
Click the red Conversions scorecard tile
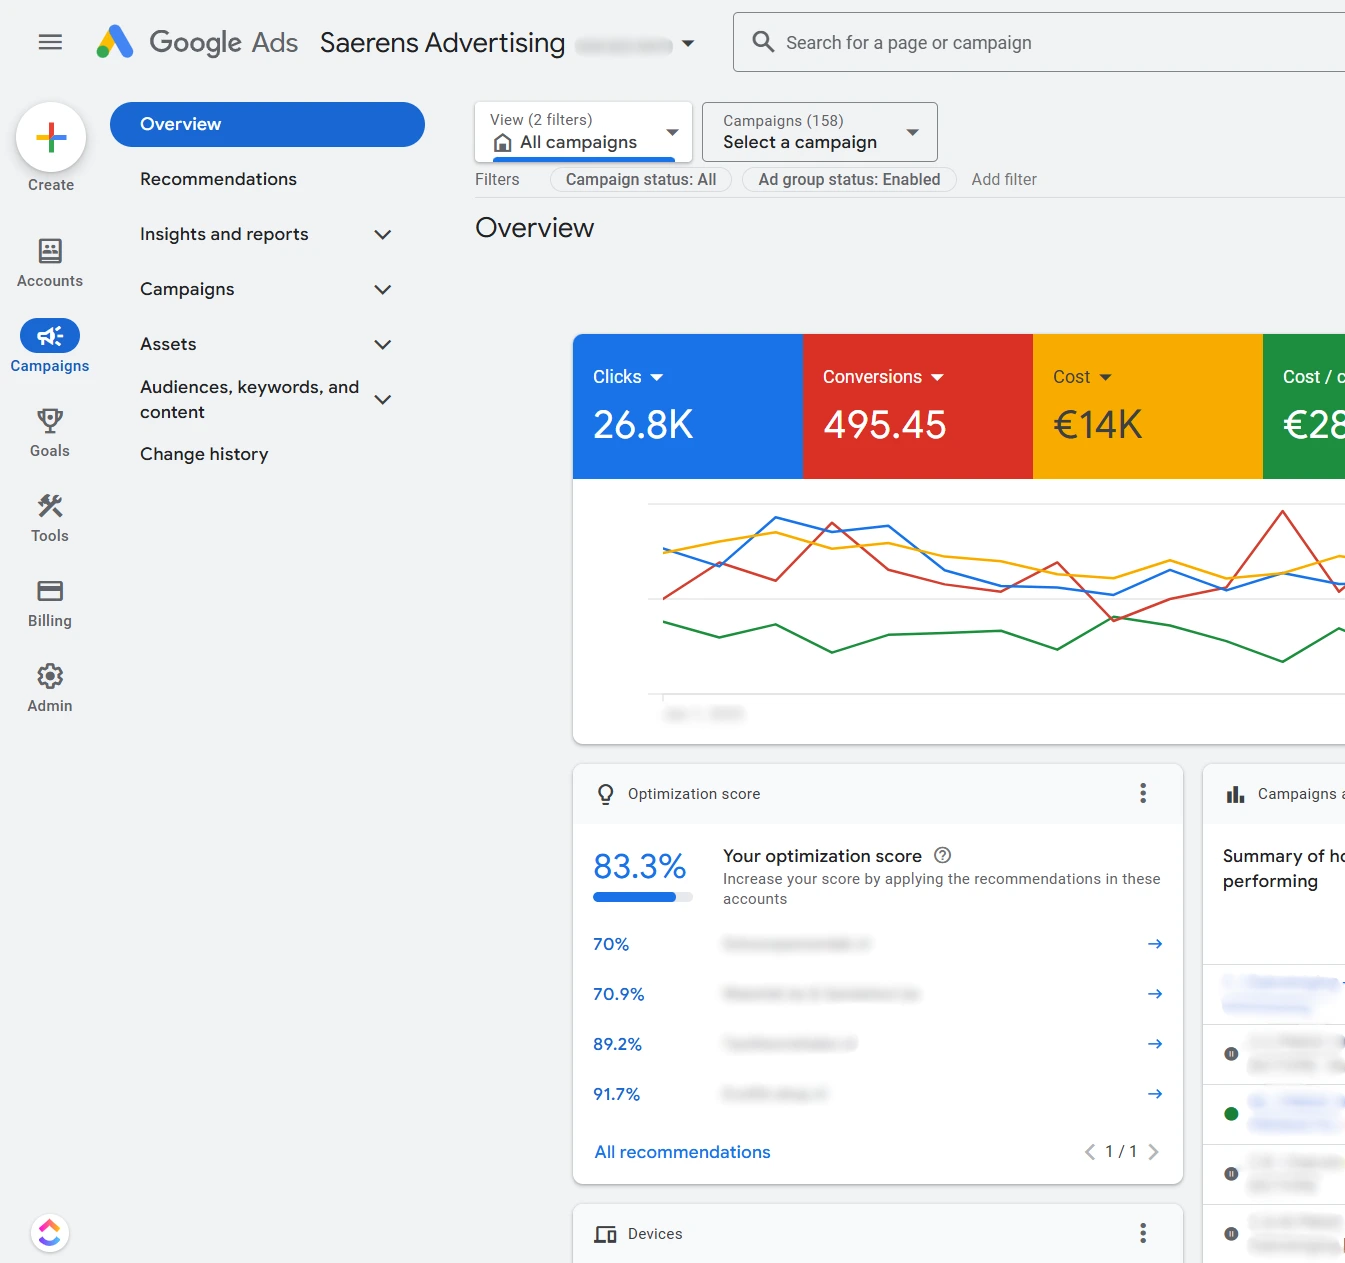coord(918,406)
